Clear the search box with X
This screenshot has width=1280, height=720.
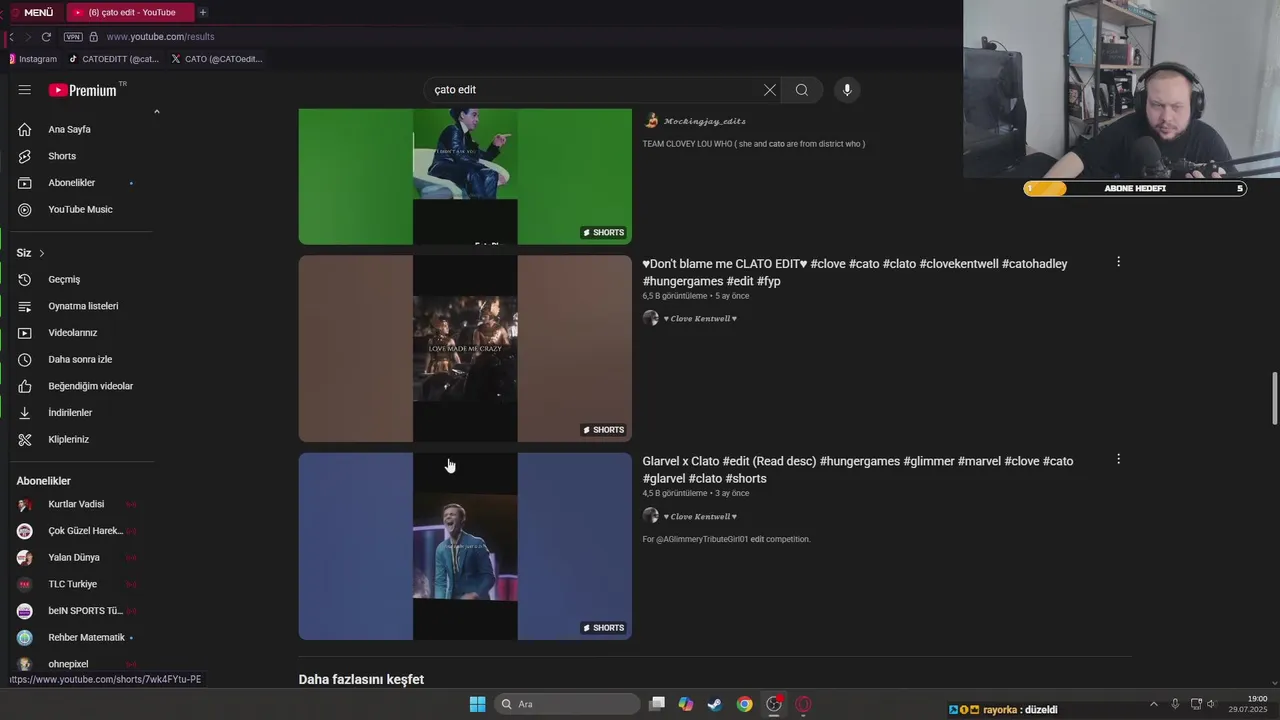point(769,90)
